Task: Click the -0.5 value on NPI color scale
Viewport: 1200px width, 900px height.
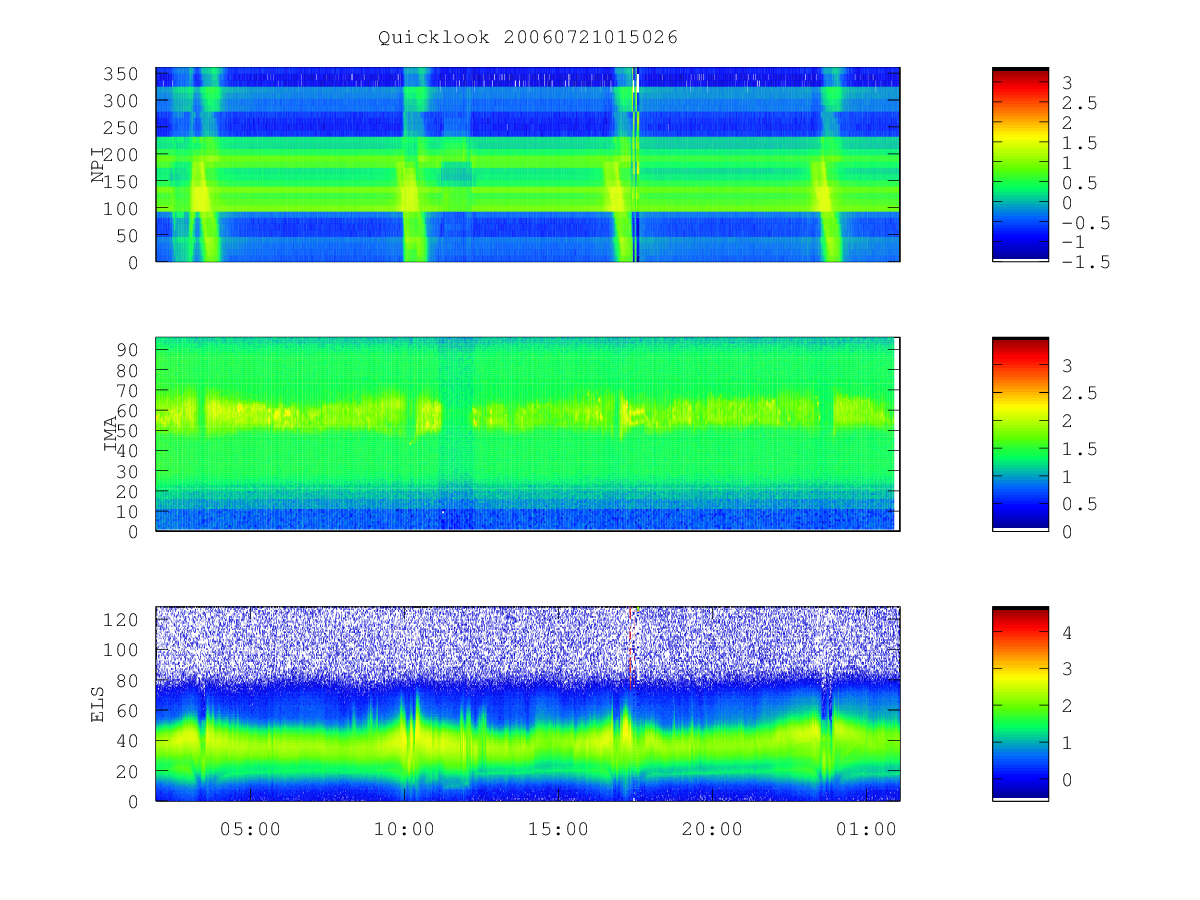Action: (x=1084, y=222)
